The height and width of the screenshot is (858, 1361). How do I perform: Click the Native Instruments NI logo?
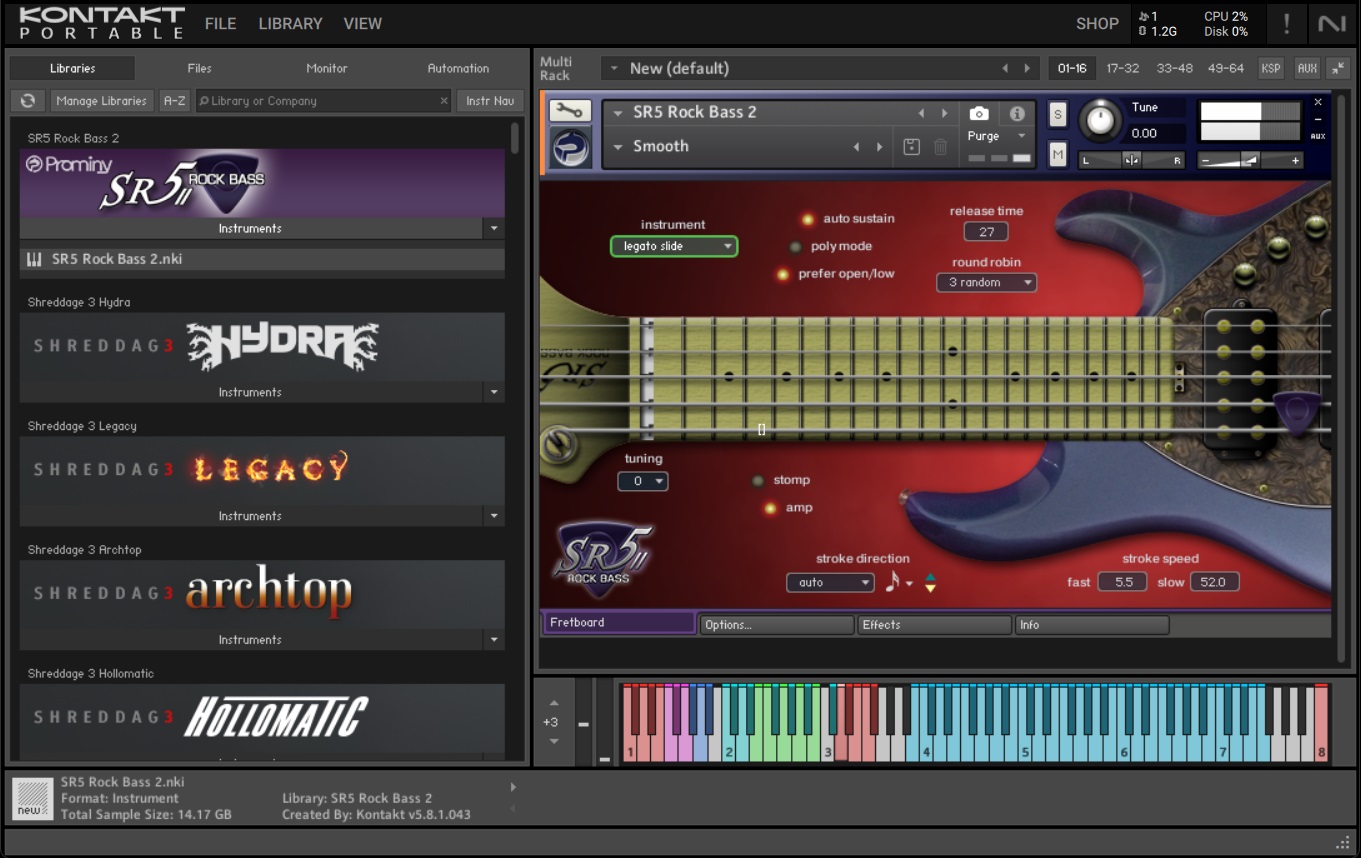click(x=1332, y=23)
